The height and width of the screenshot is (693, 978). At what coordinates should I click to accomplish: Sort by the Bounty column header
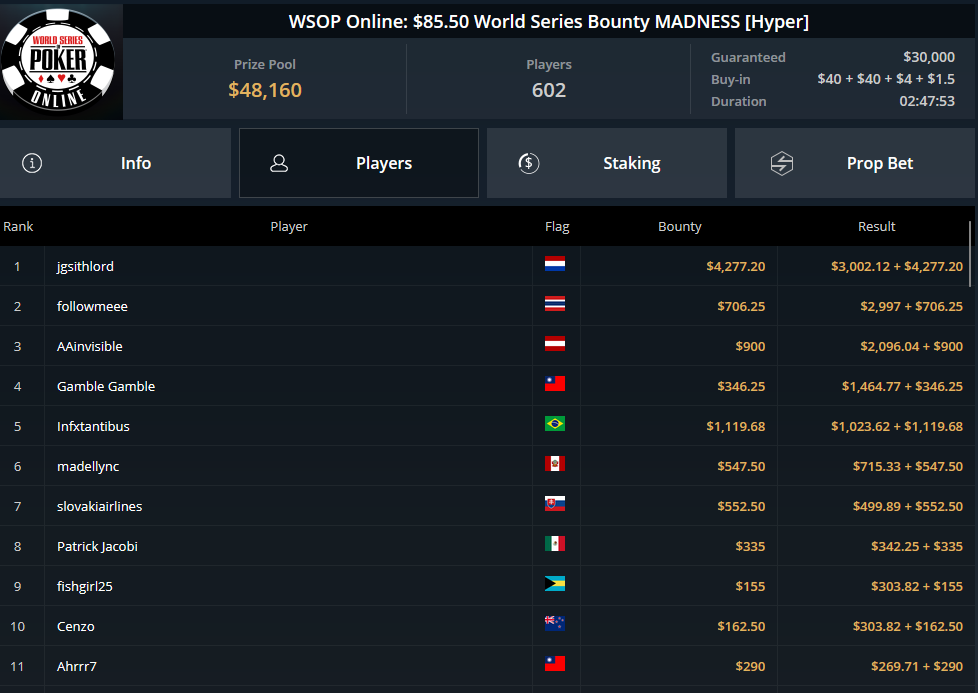(x=680, y=226)
